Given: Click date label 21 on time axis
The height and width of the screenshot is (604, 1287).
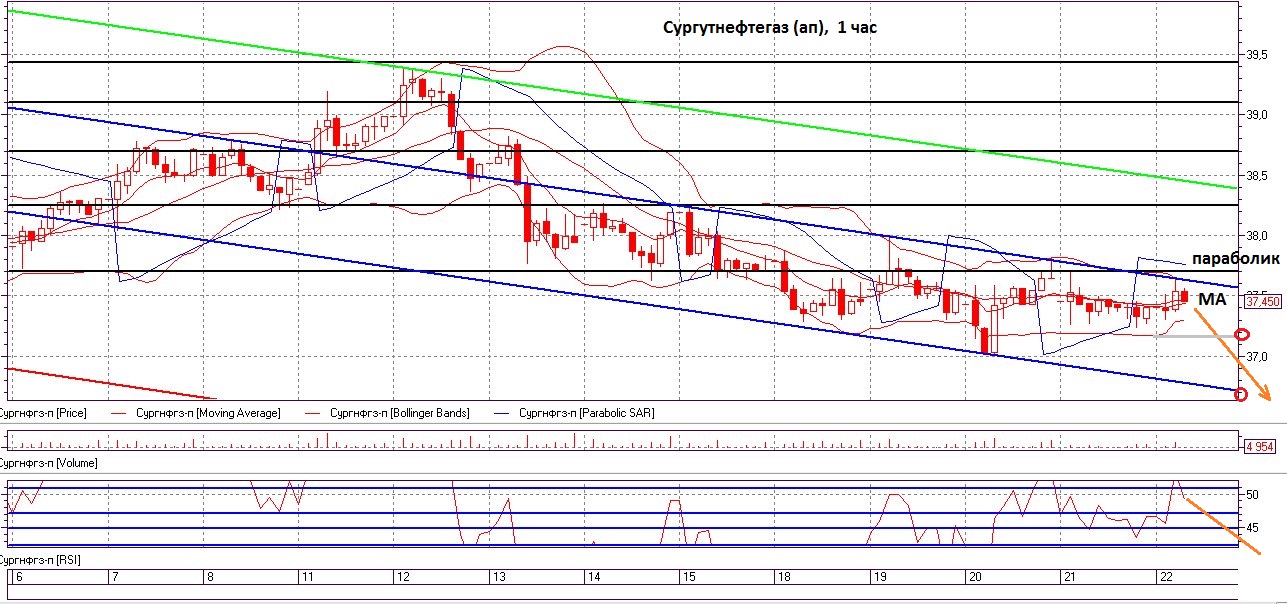Looking at the screenshot, I should tap(1069, 577).
